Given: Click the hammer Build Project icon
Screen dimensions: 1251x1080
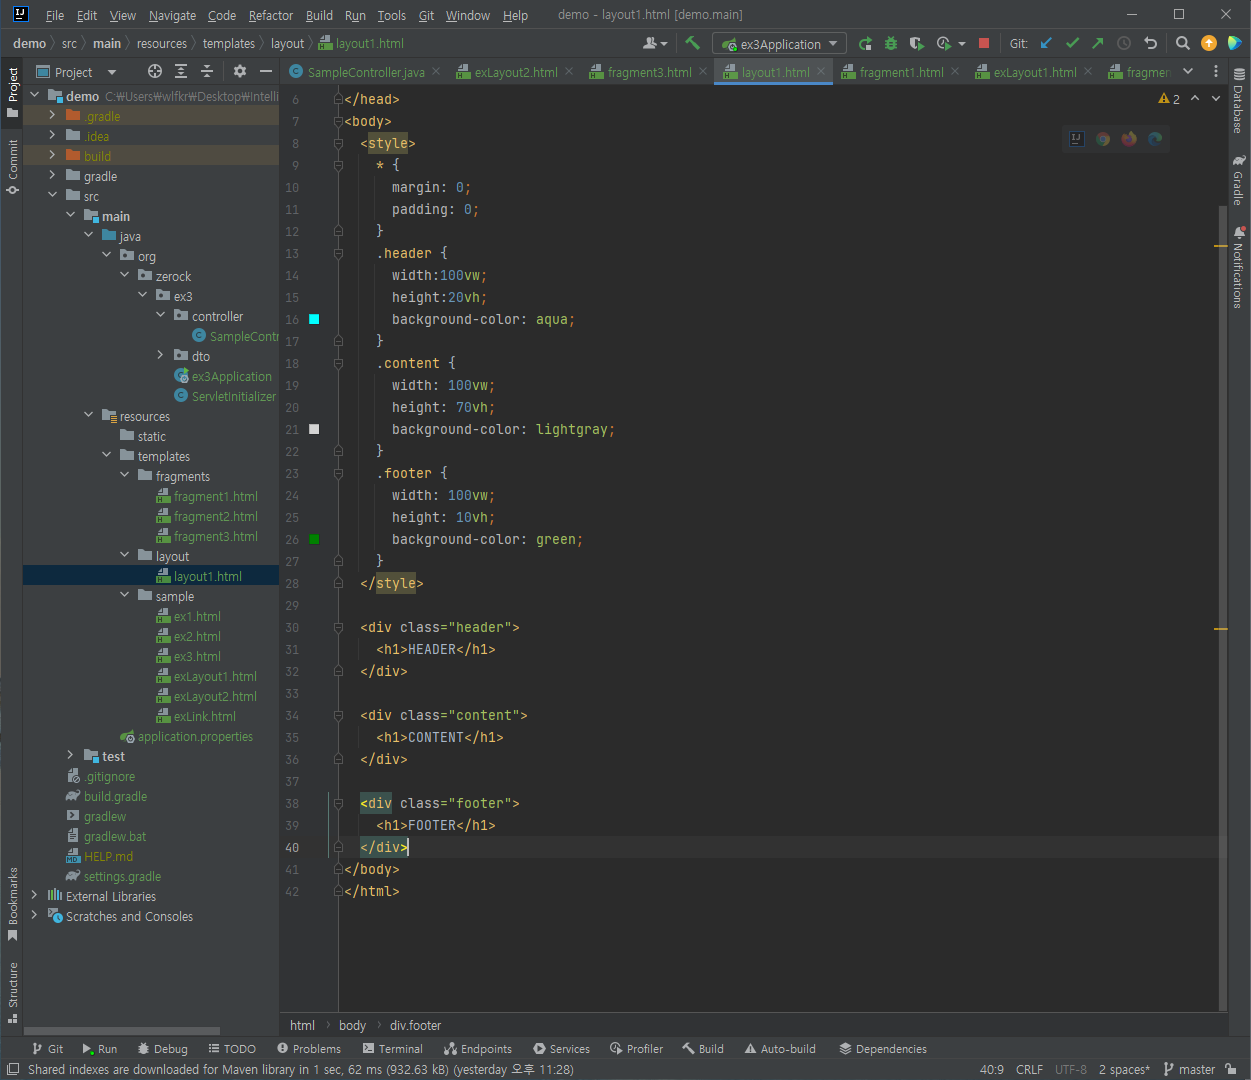Looking at the screenshot, I should (x=692, y=43).
